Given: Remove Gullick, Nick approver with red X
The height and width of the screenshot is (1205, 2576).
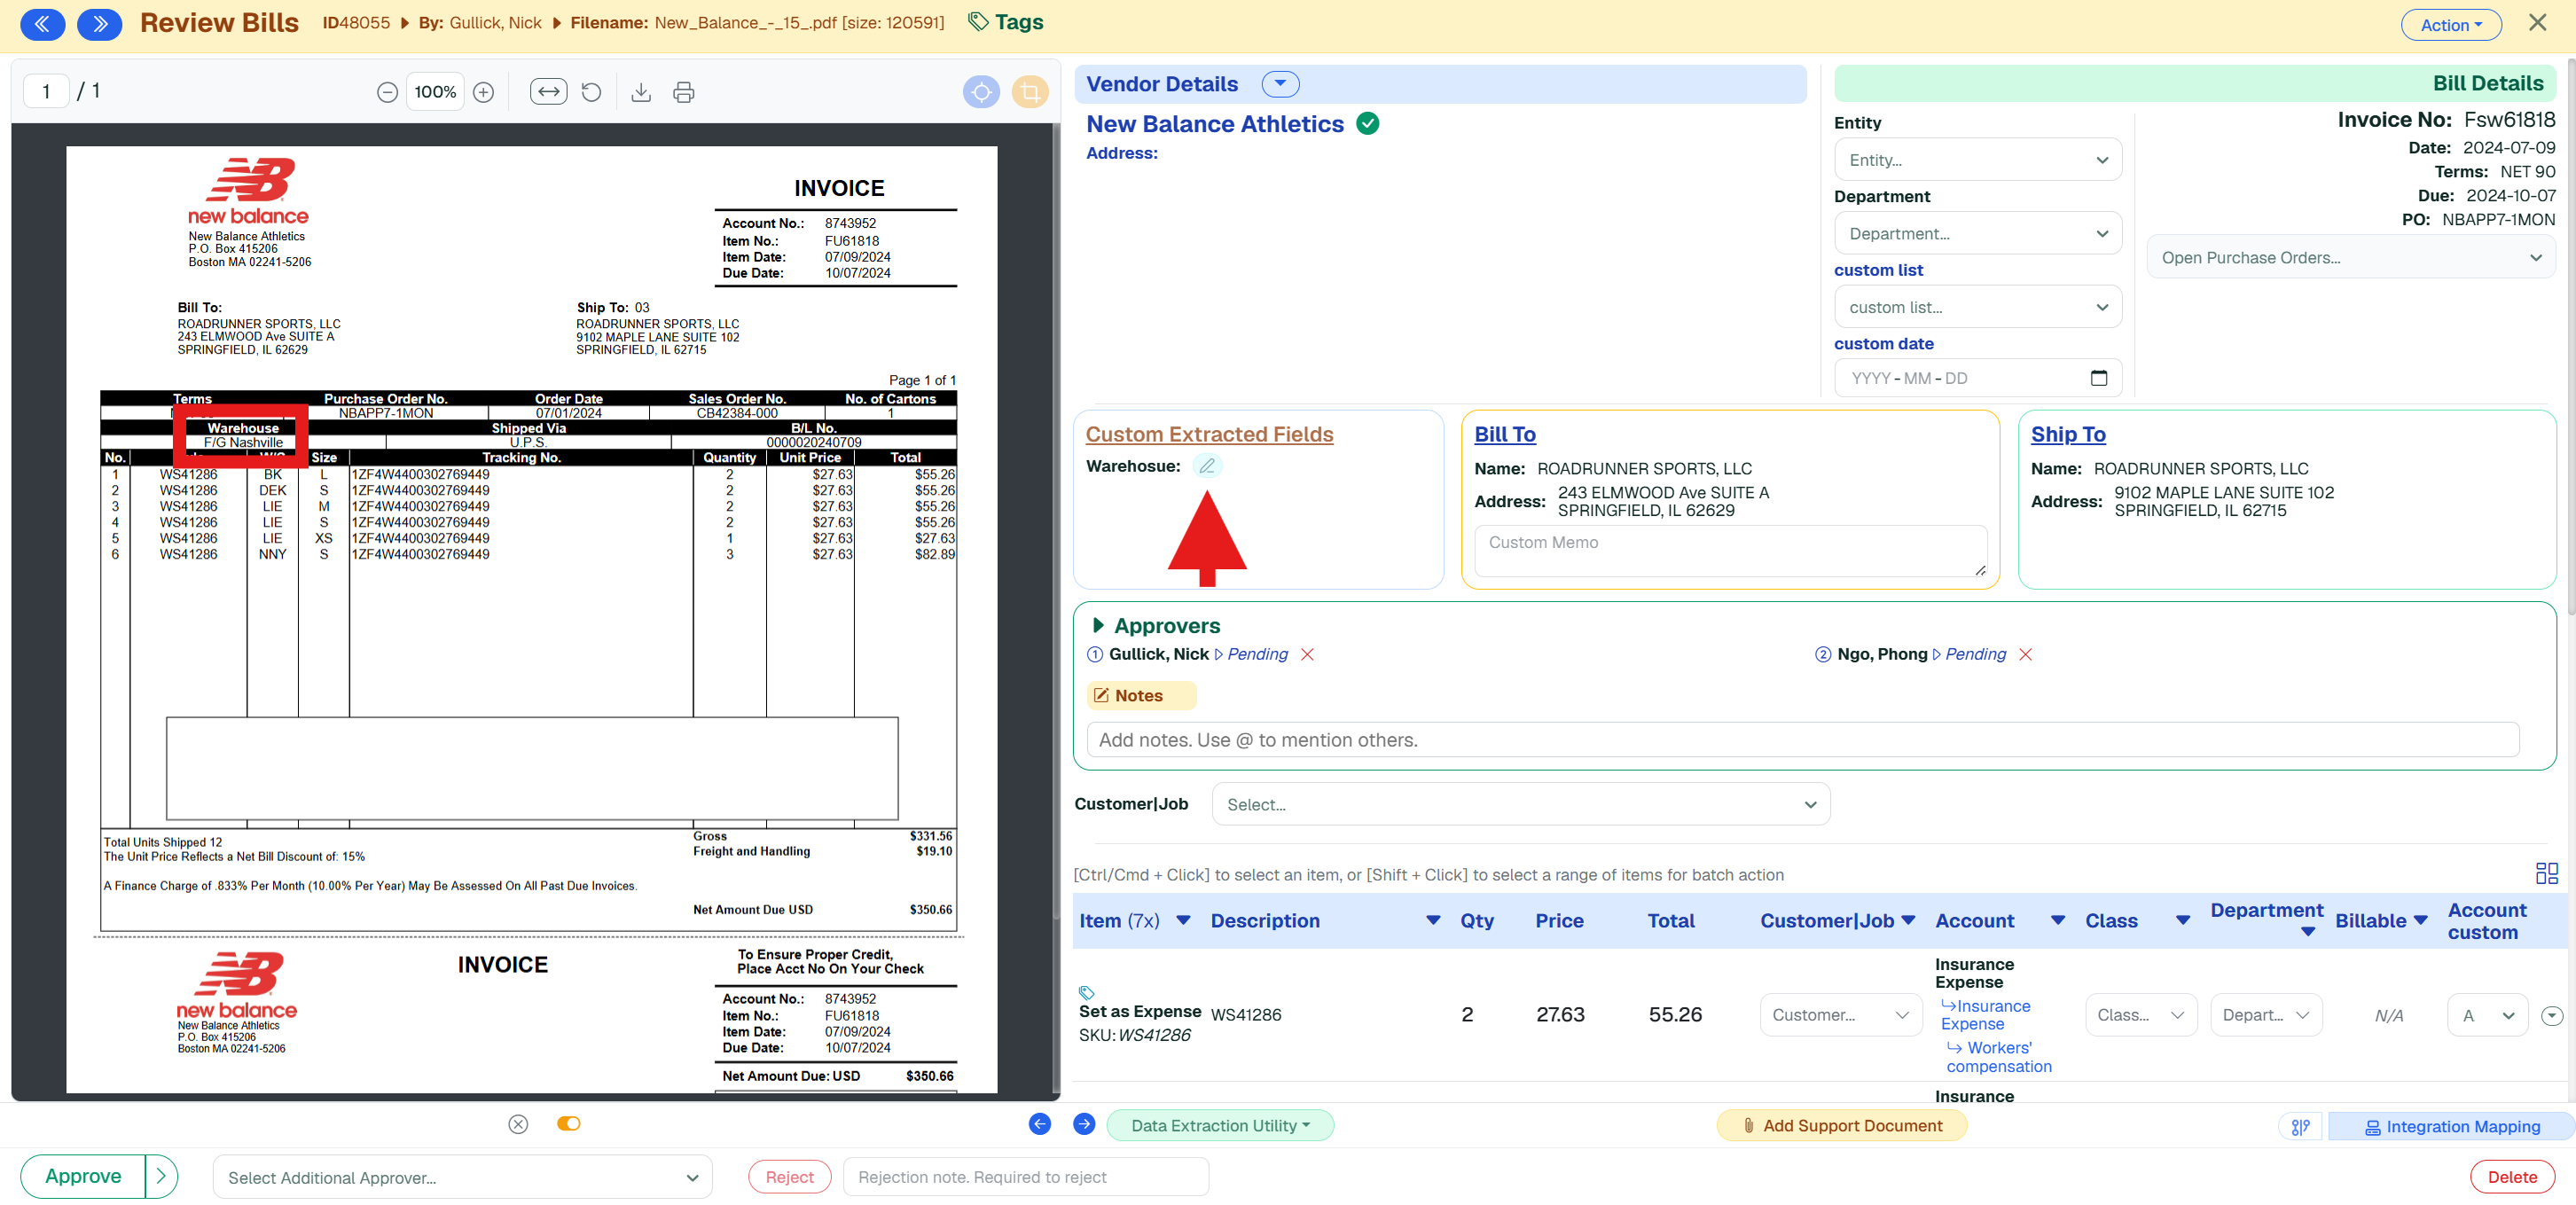Looking at the screenshot, I should [x=1307, y=654].
